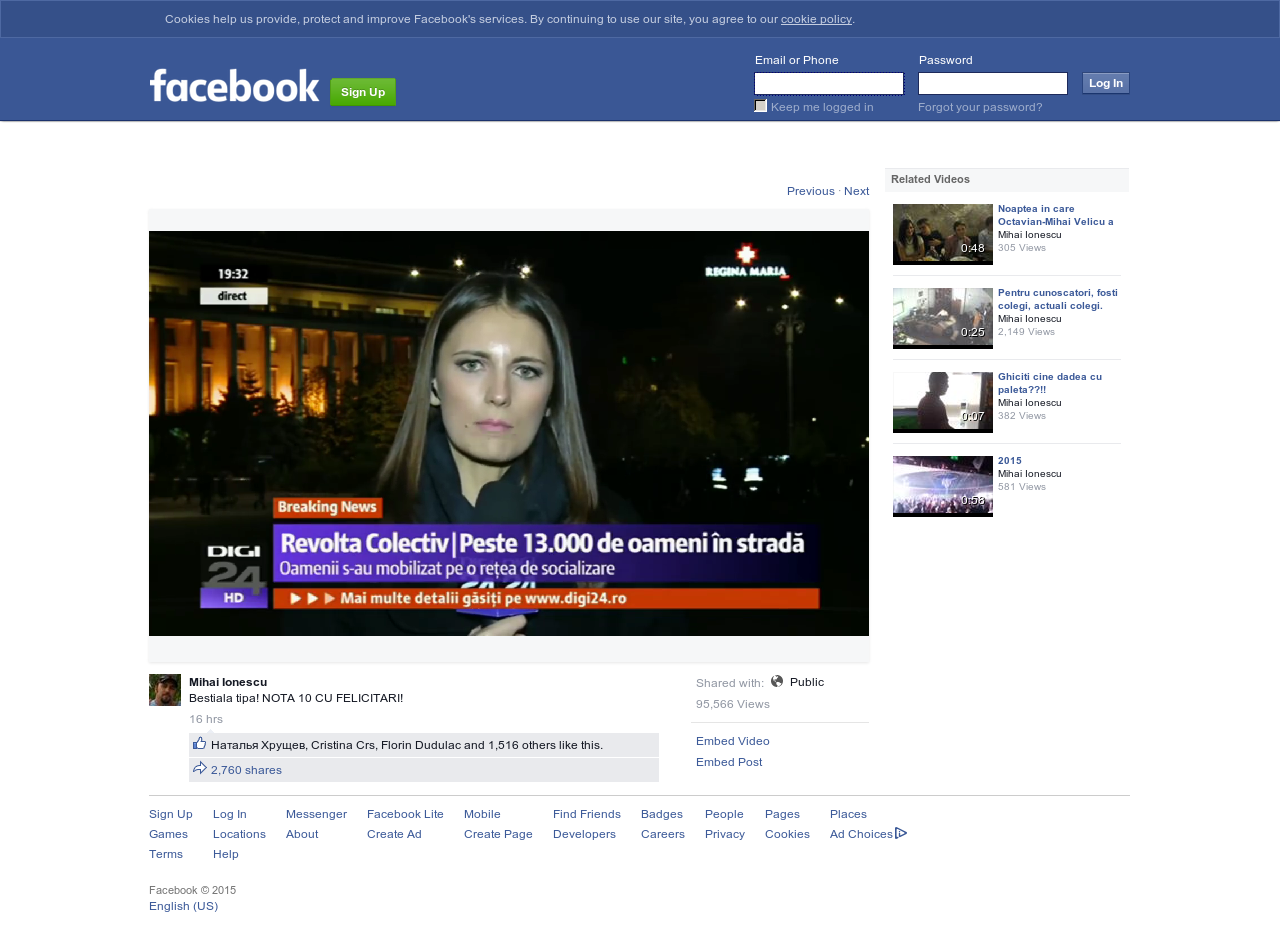Click the likes summary text

coord(407,745)
